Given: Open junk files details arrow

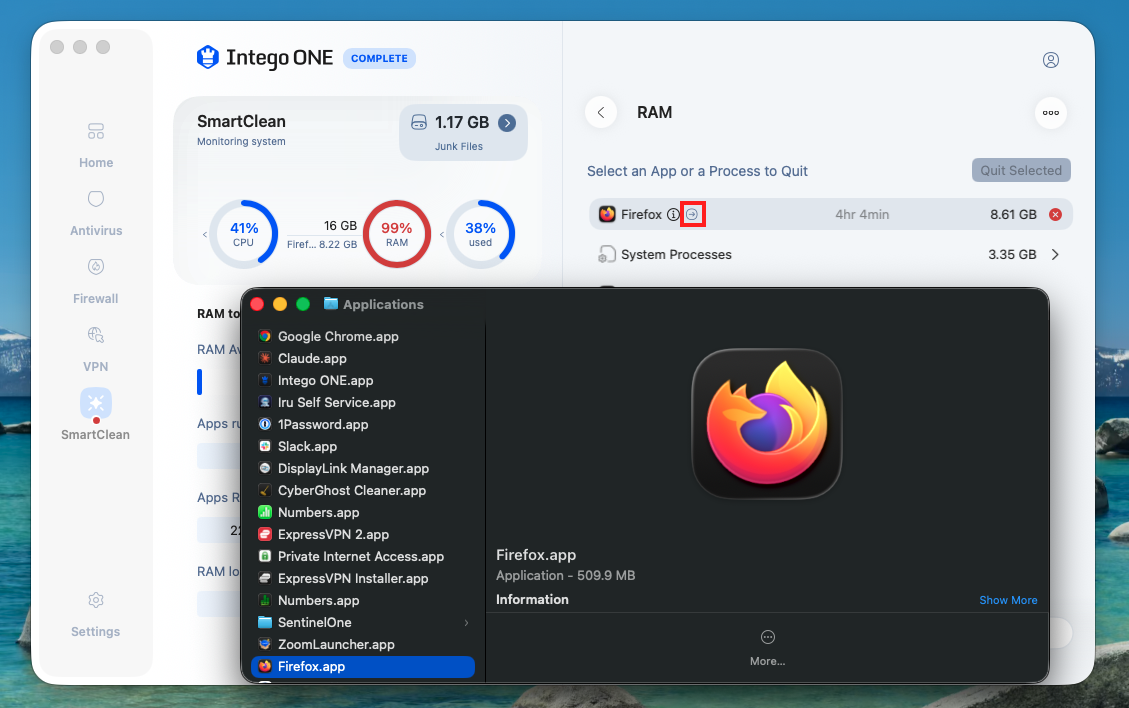Looking at the screenshot, I should (507, 122).
